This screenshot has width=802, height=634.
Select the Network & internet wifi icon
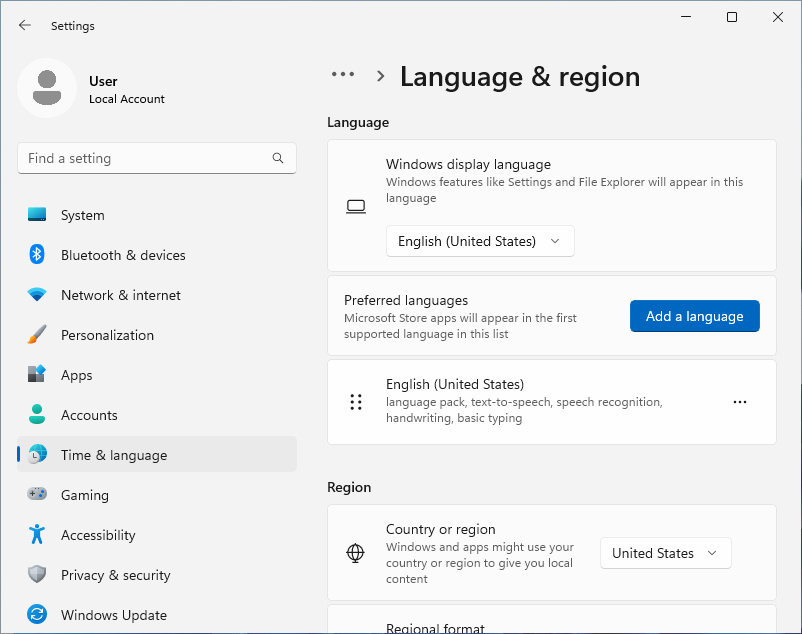(x=37, y=295)
